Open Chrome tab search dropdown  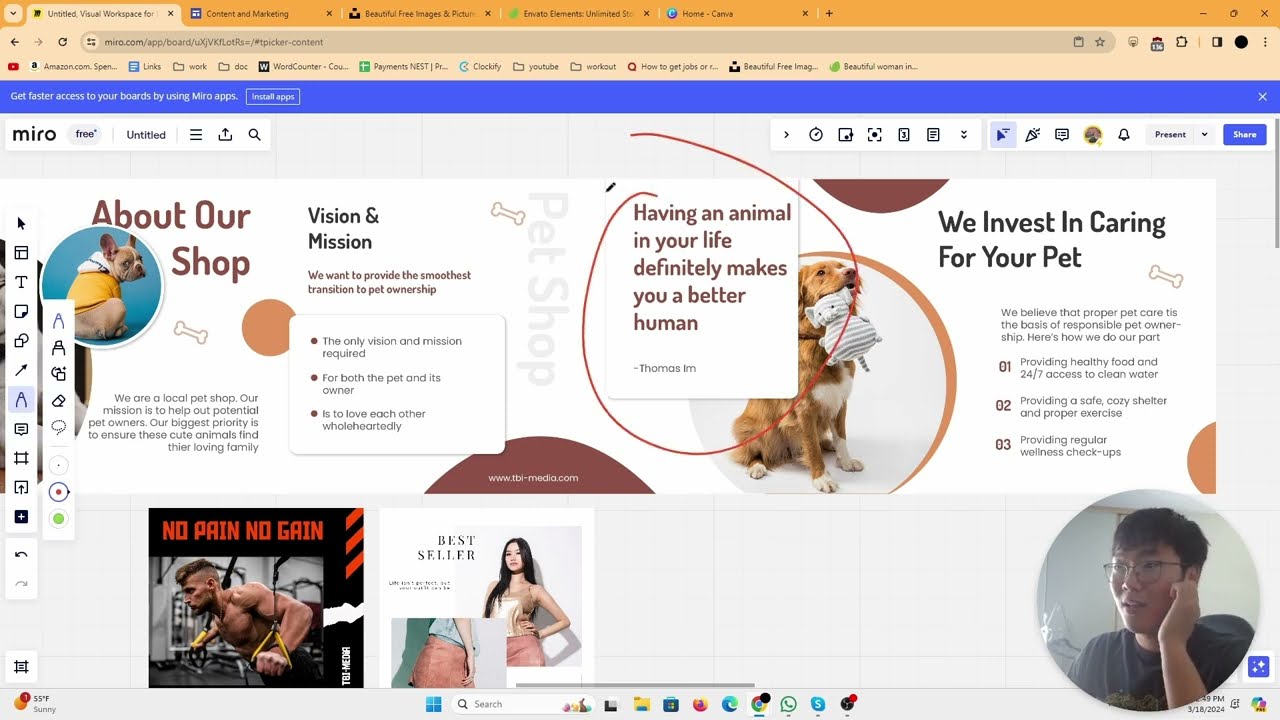(12, 14)
